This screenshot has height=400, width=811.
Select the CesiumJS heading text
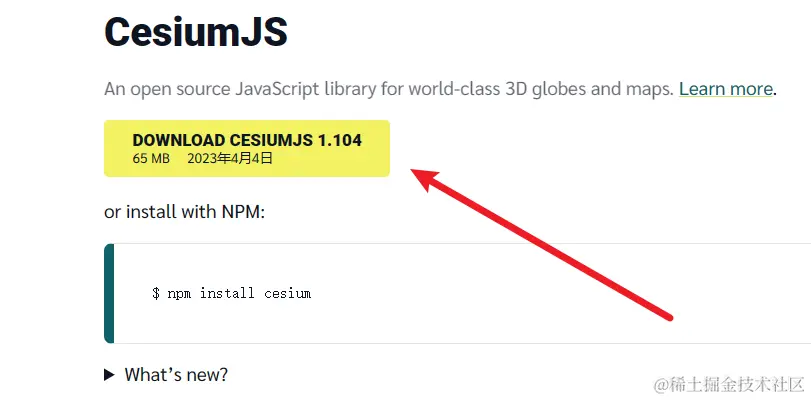[196, 32]
